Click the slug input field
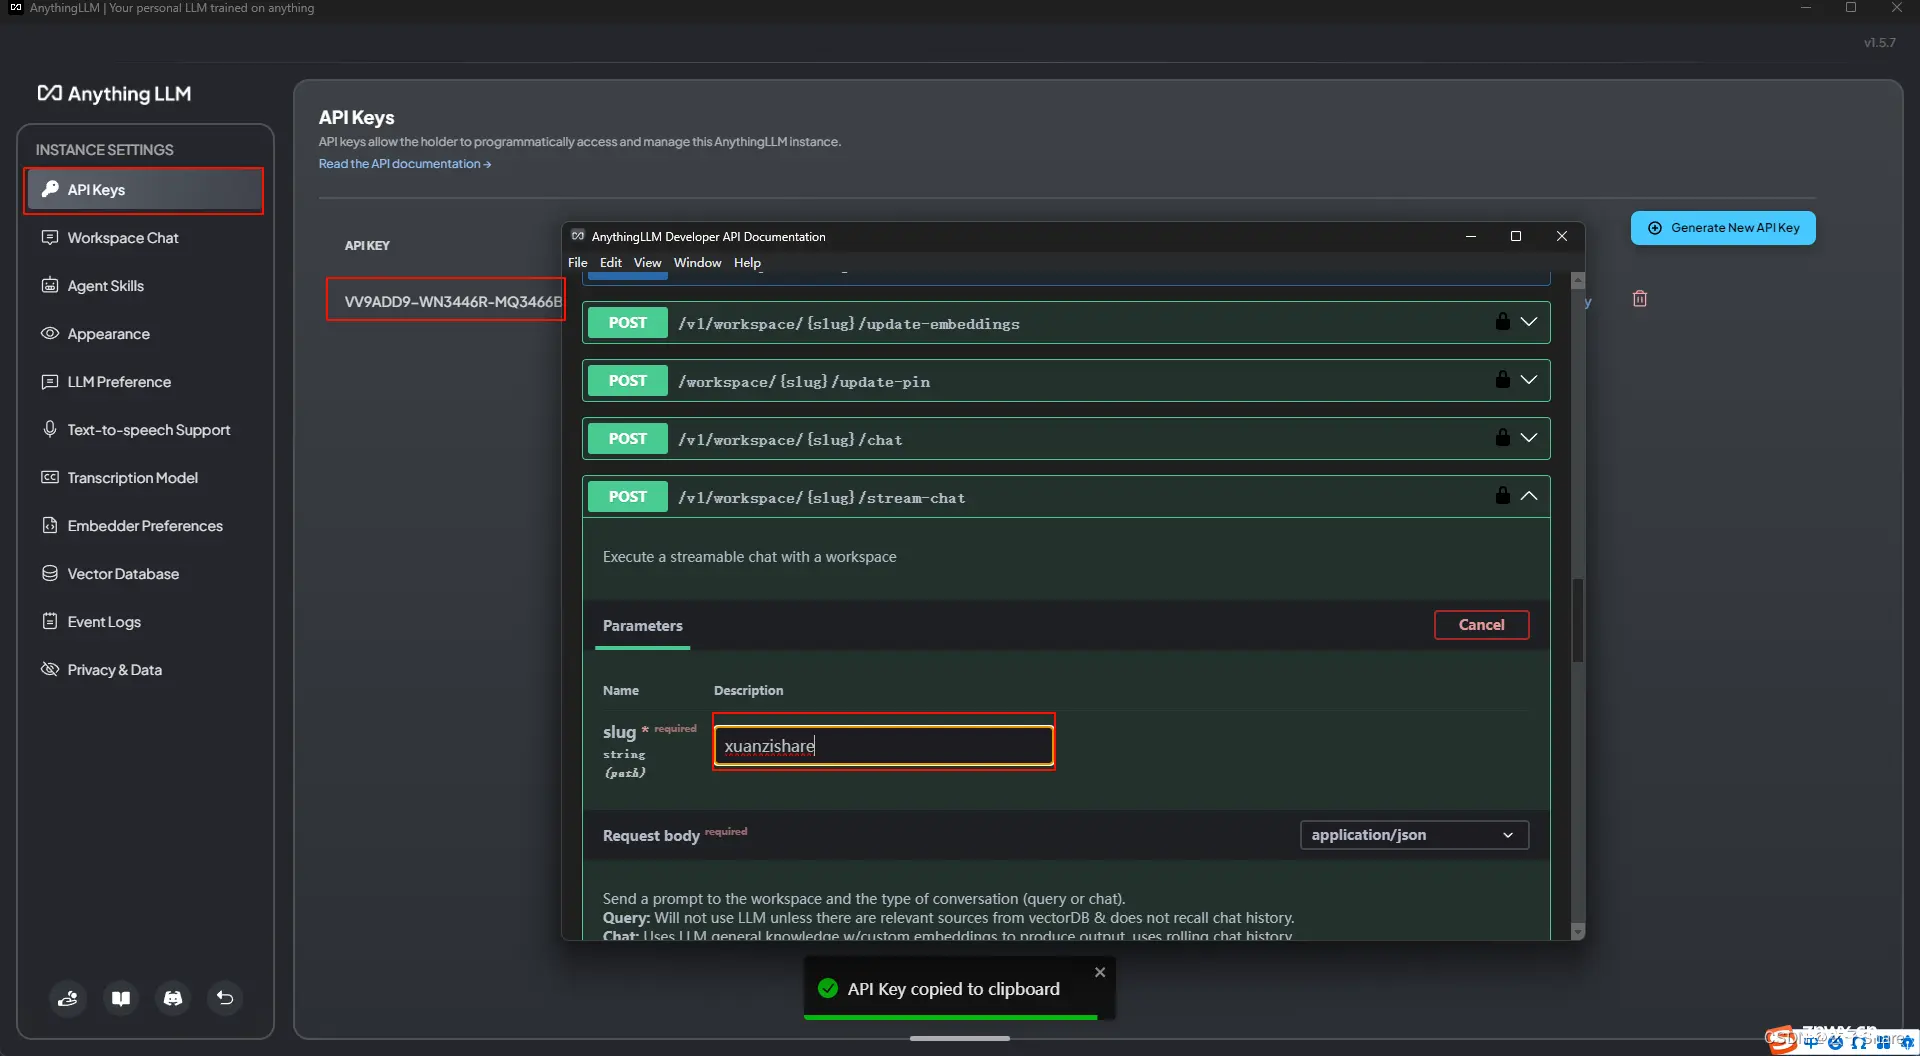Image resolution: width=1920 pixels, height=1056 pixels. pyautogui.click(x=884, y=746)
